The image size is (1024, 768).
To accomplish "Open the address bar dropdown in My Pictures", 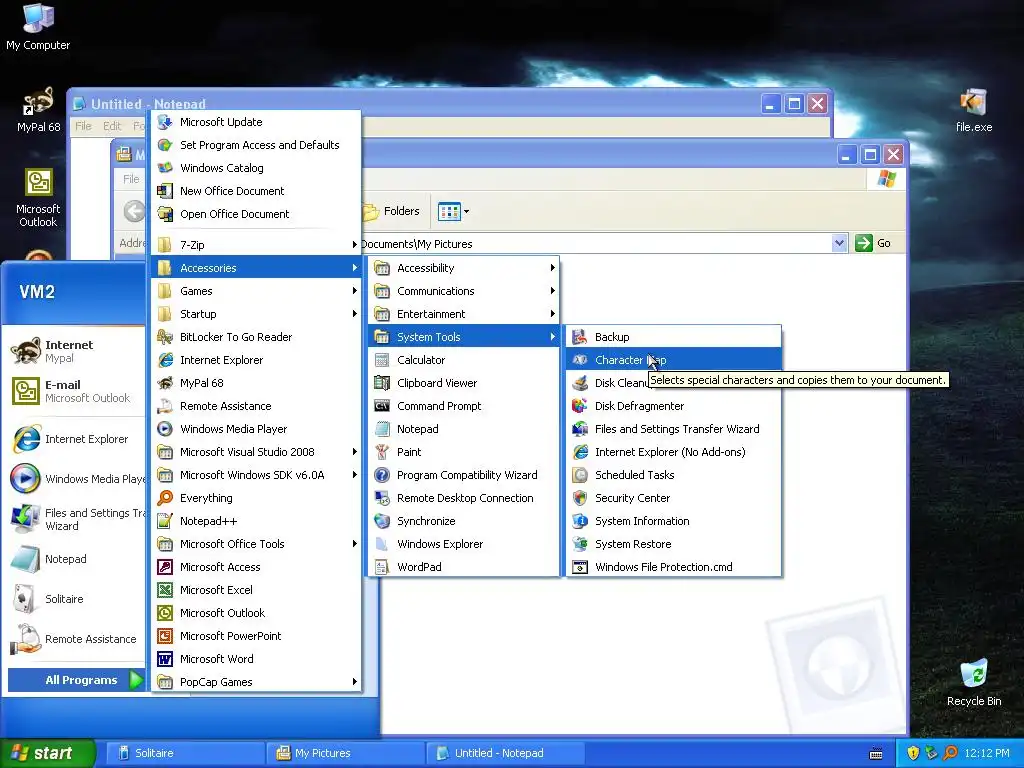I will coord(839,244).
